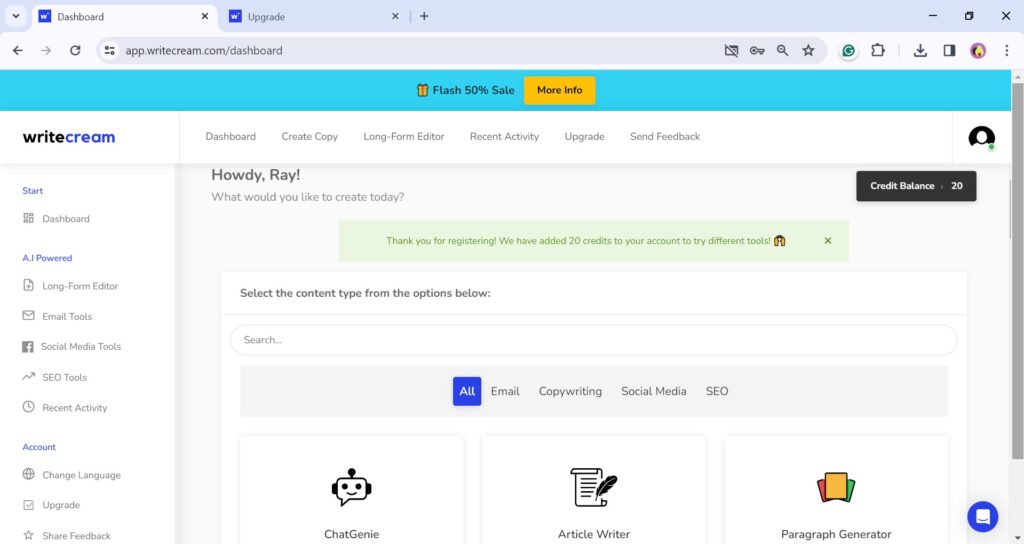The height and width of the screenshot is (544, 1024).
Task: View site information icon in the address bar
Action: click(110, 50)
